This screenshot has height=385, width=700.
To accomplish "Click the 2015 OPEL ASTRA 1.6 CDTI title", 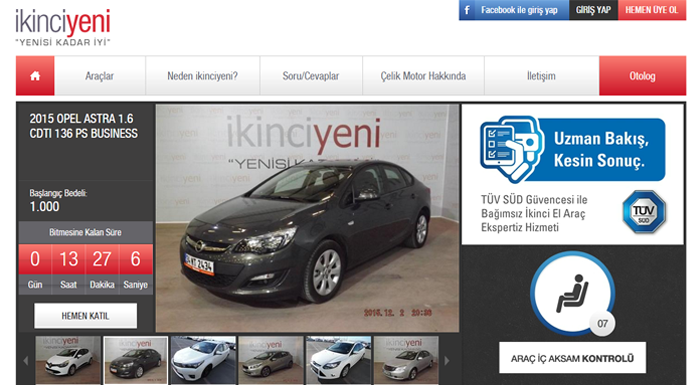I will pos(83,126).
